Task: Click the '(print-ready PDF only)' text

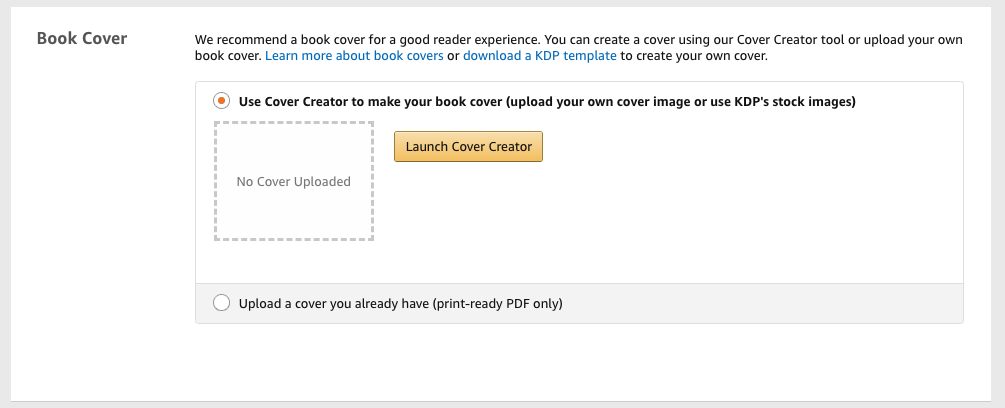Action: point(497,303)
